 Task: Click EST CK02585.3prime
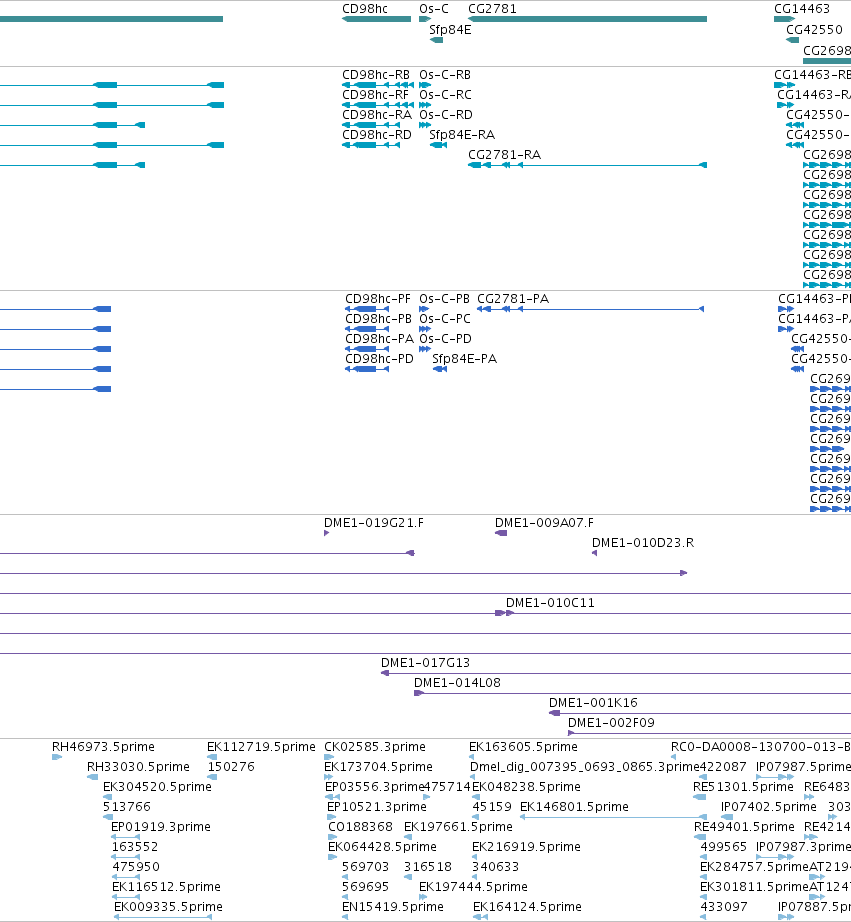375,747
